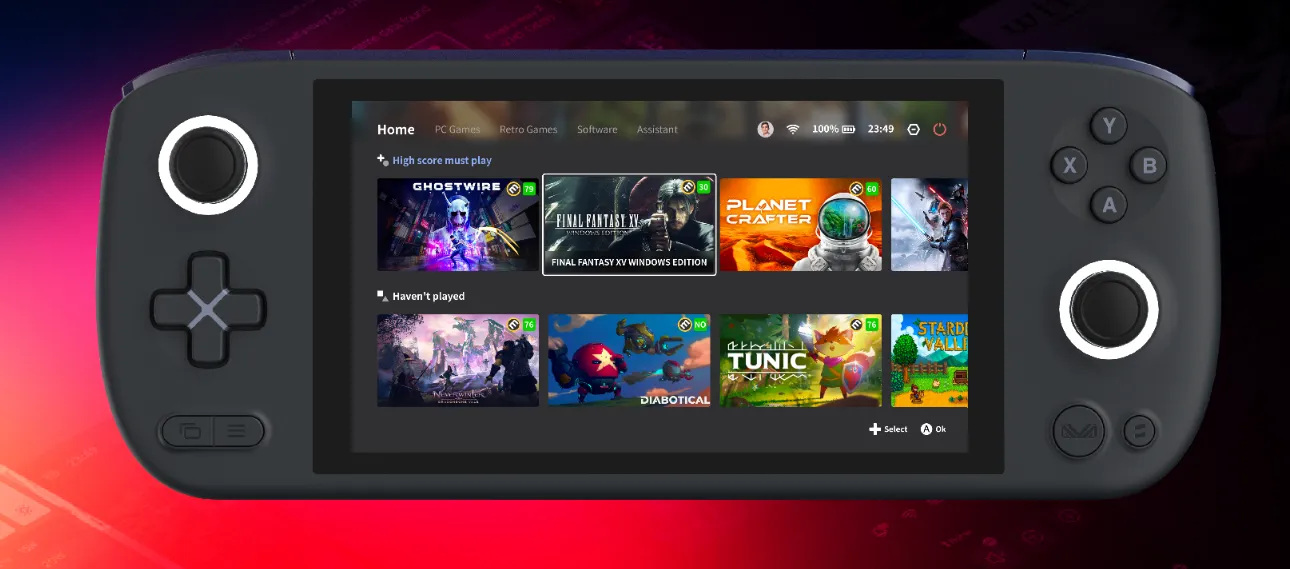Click the Home tab

pyautogui.click(x=395, y=129)
